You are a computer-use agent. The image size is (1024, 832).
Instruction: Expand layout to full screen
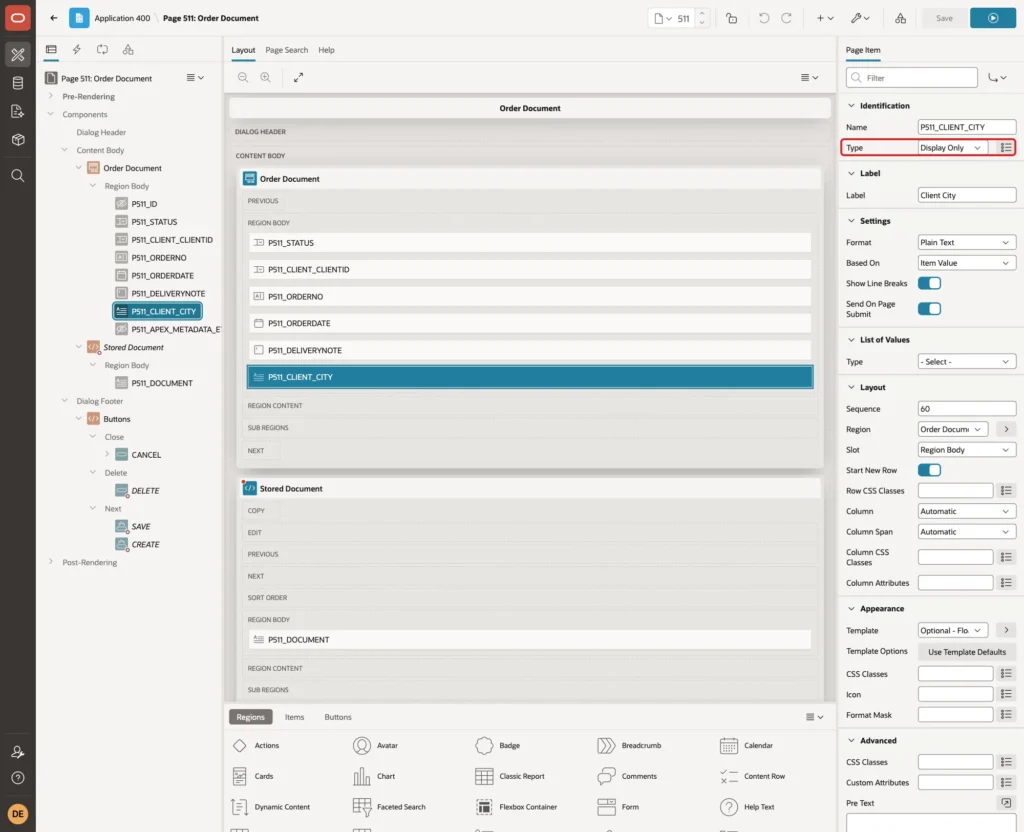point(298,77)
